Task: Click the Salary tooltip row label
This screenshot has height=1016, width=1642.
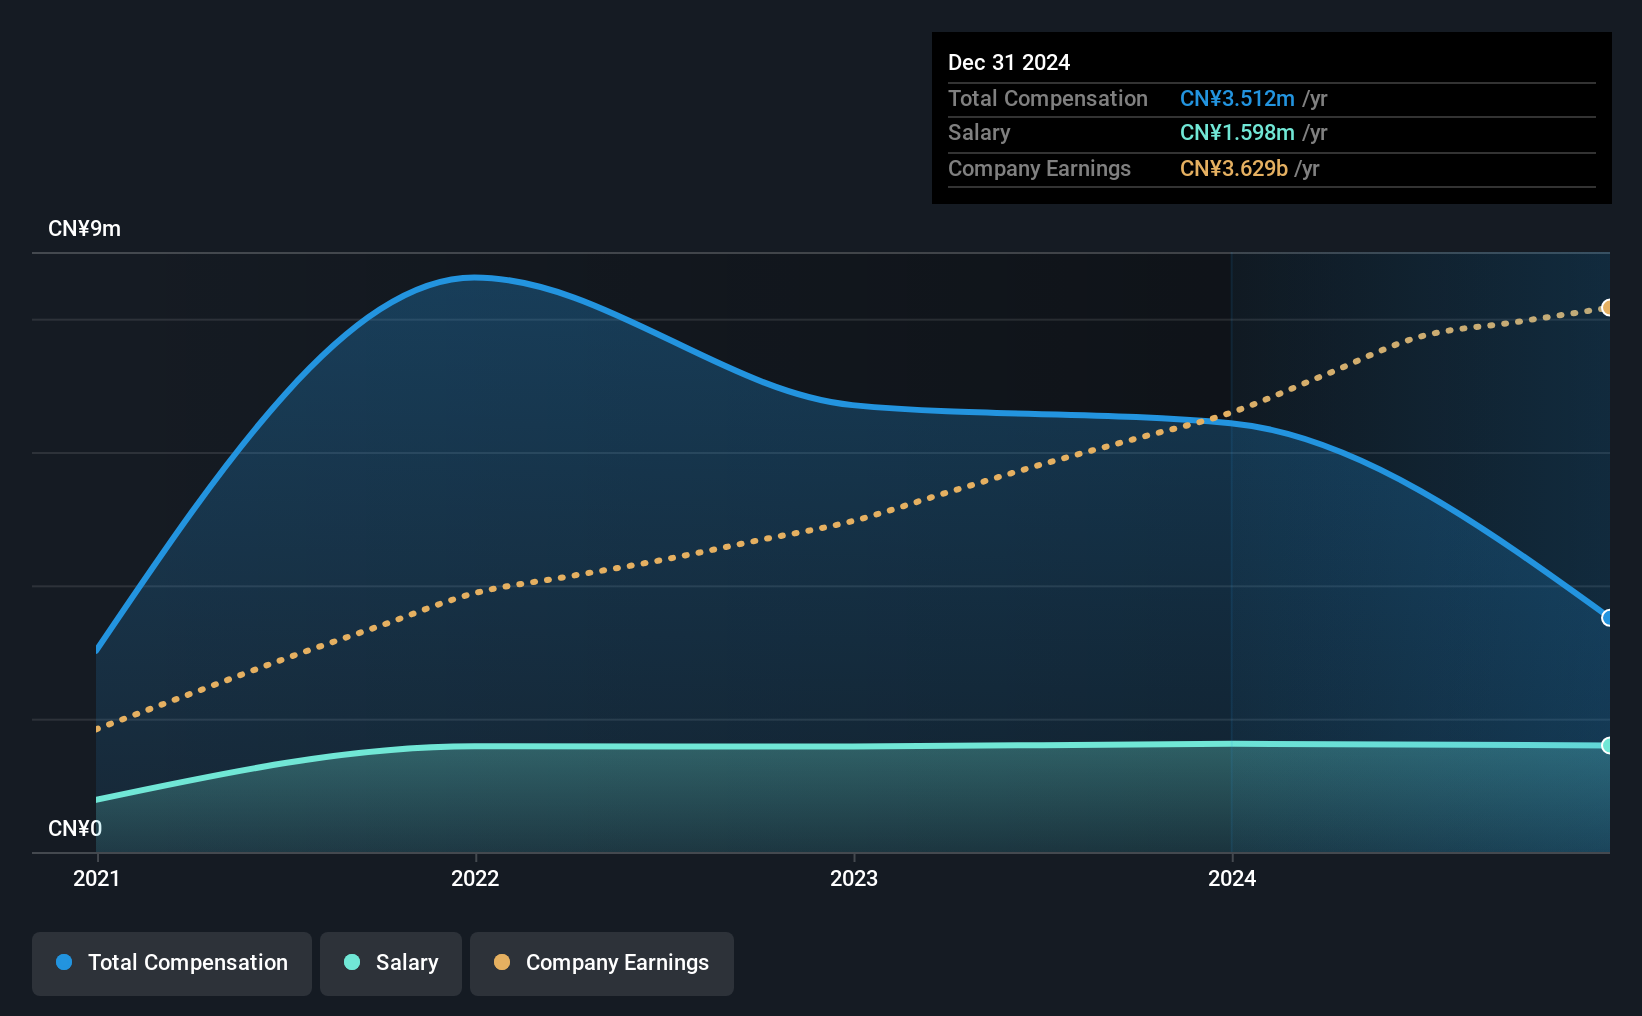Action: [x=979, y=133]
